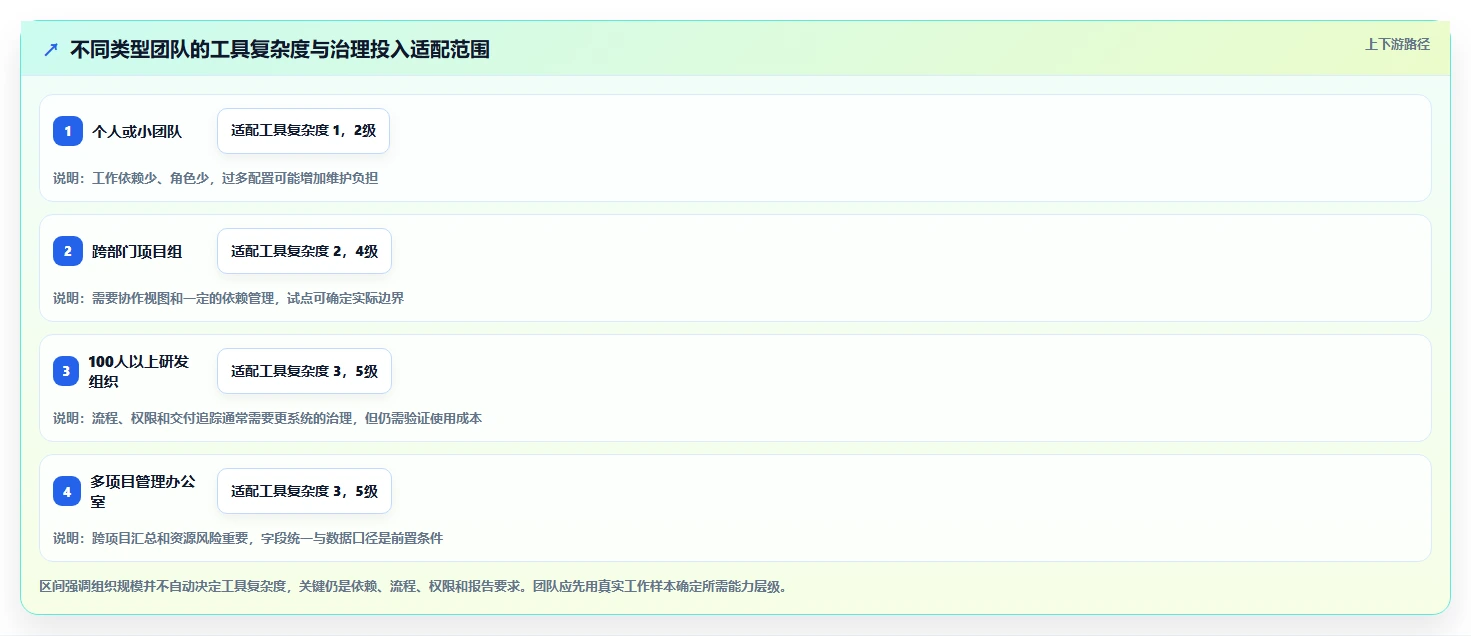Click the number 3 badge for 100人以上研发组织

(68, 371)
